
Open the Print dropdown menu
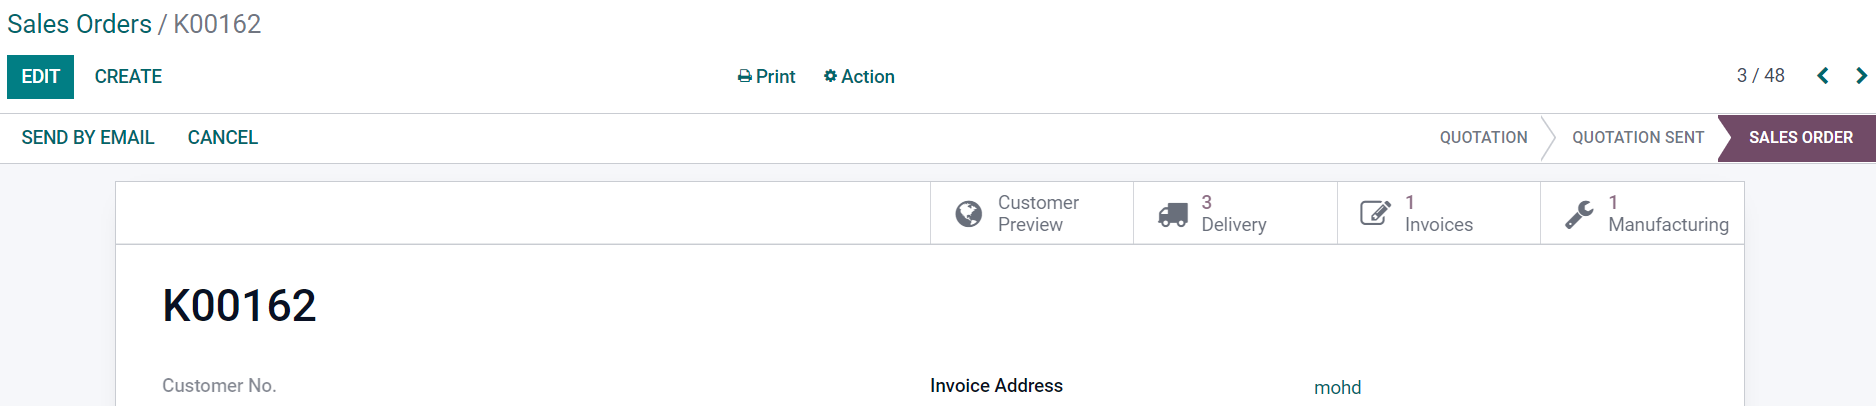(766, 77)
